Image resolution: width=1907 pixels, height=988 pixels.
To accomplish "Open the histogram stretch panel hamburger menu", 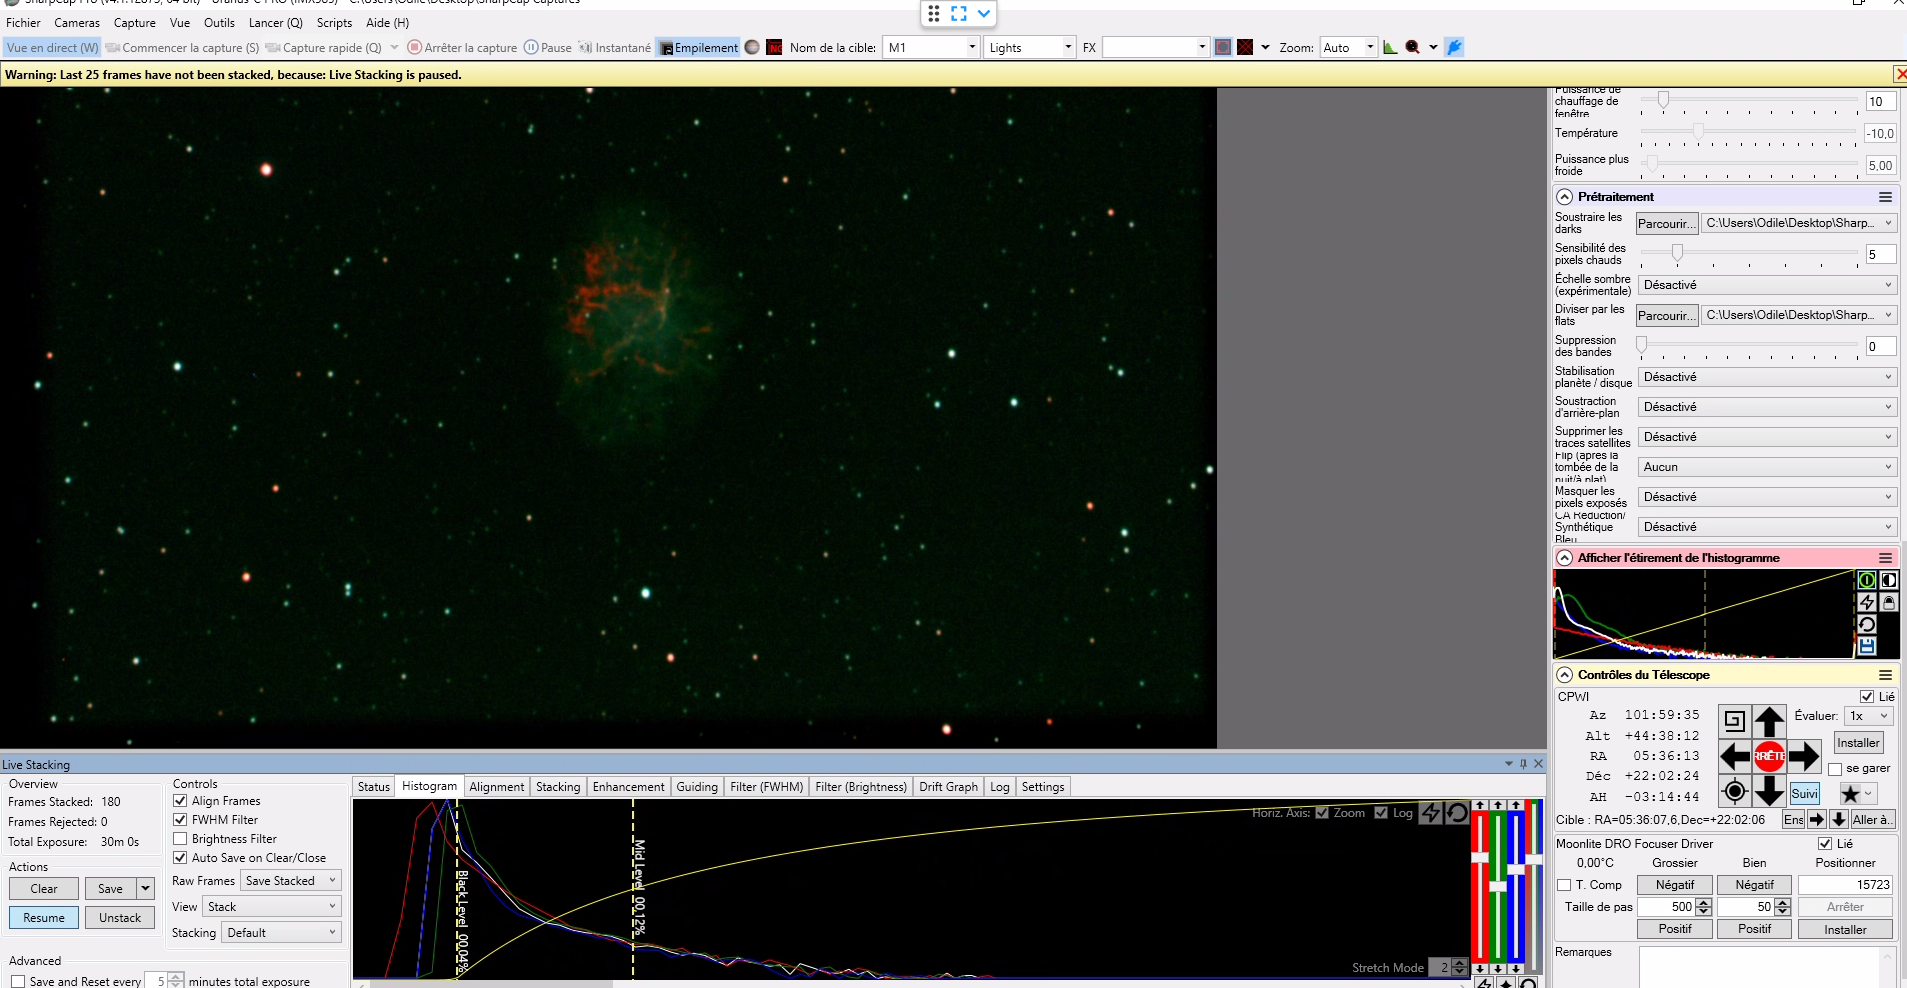I will tap(1885, 558).
